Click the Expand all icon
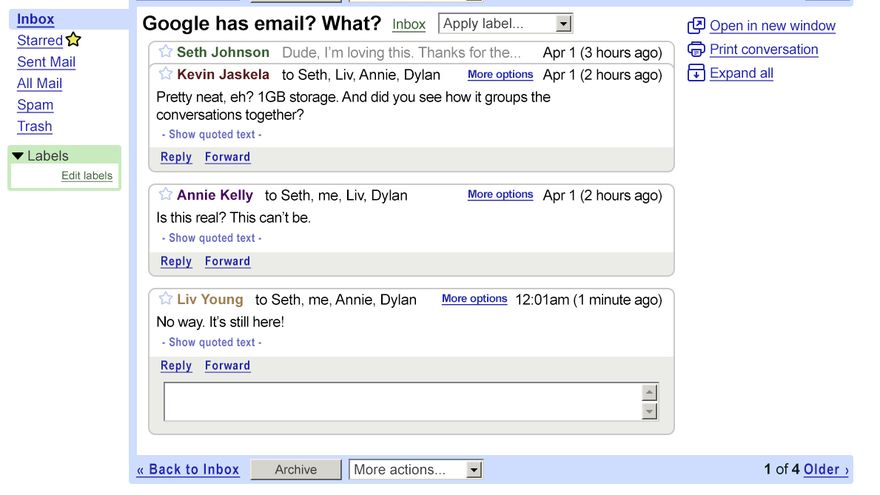 pyautogui.click(x=696, y=73)
